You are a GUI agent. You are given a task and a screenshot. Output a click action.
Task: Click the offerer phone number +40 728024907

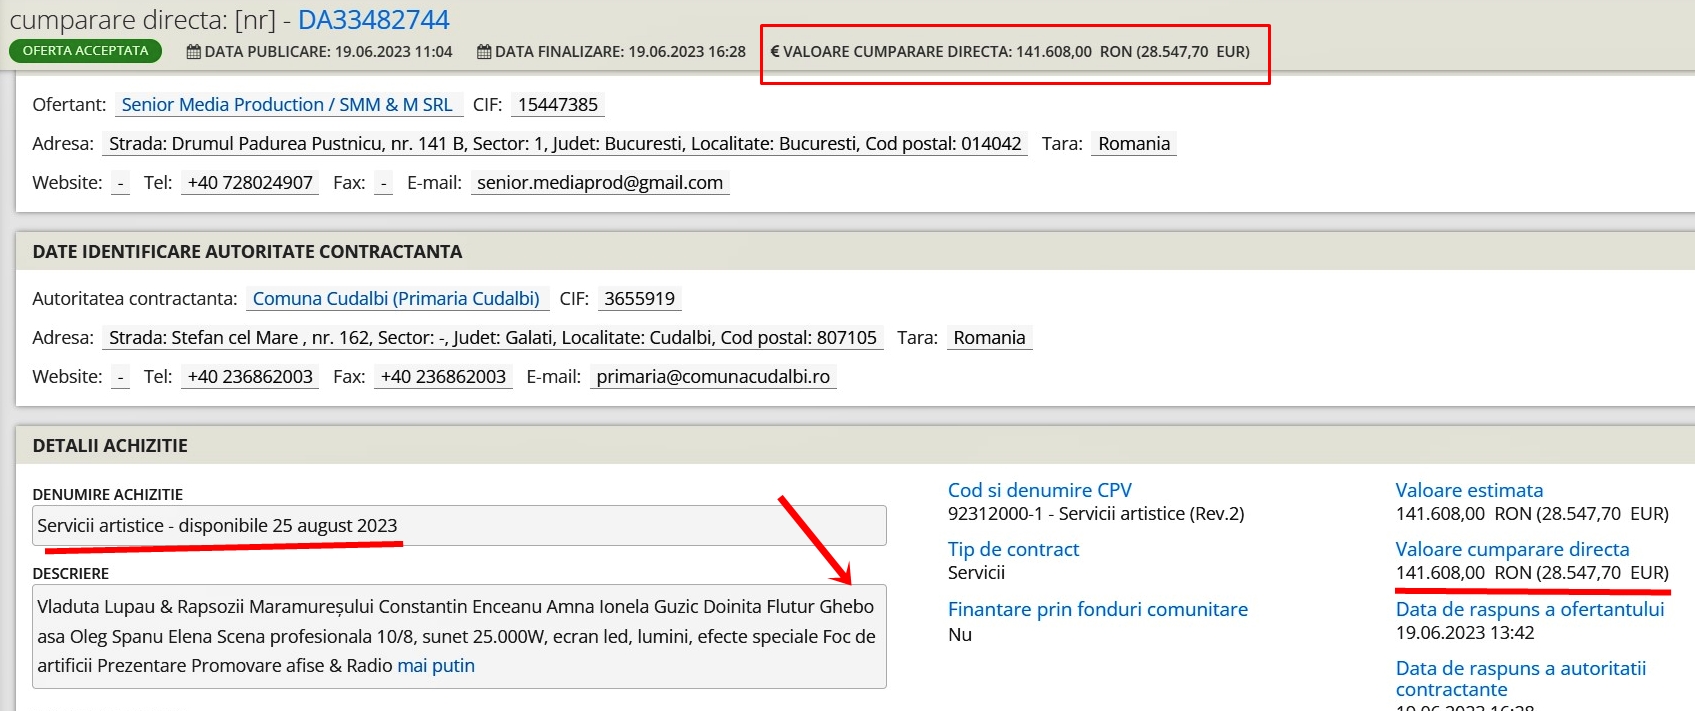250,183
